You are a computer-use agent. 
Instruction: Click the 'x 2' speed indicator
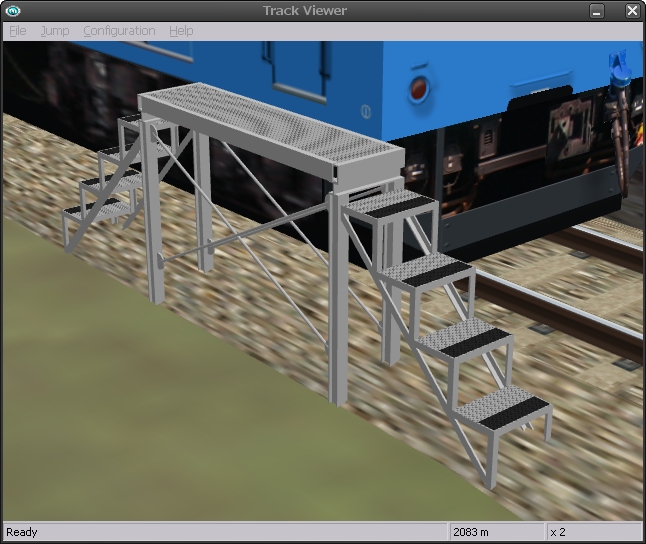coord(558,532)
